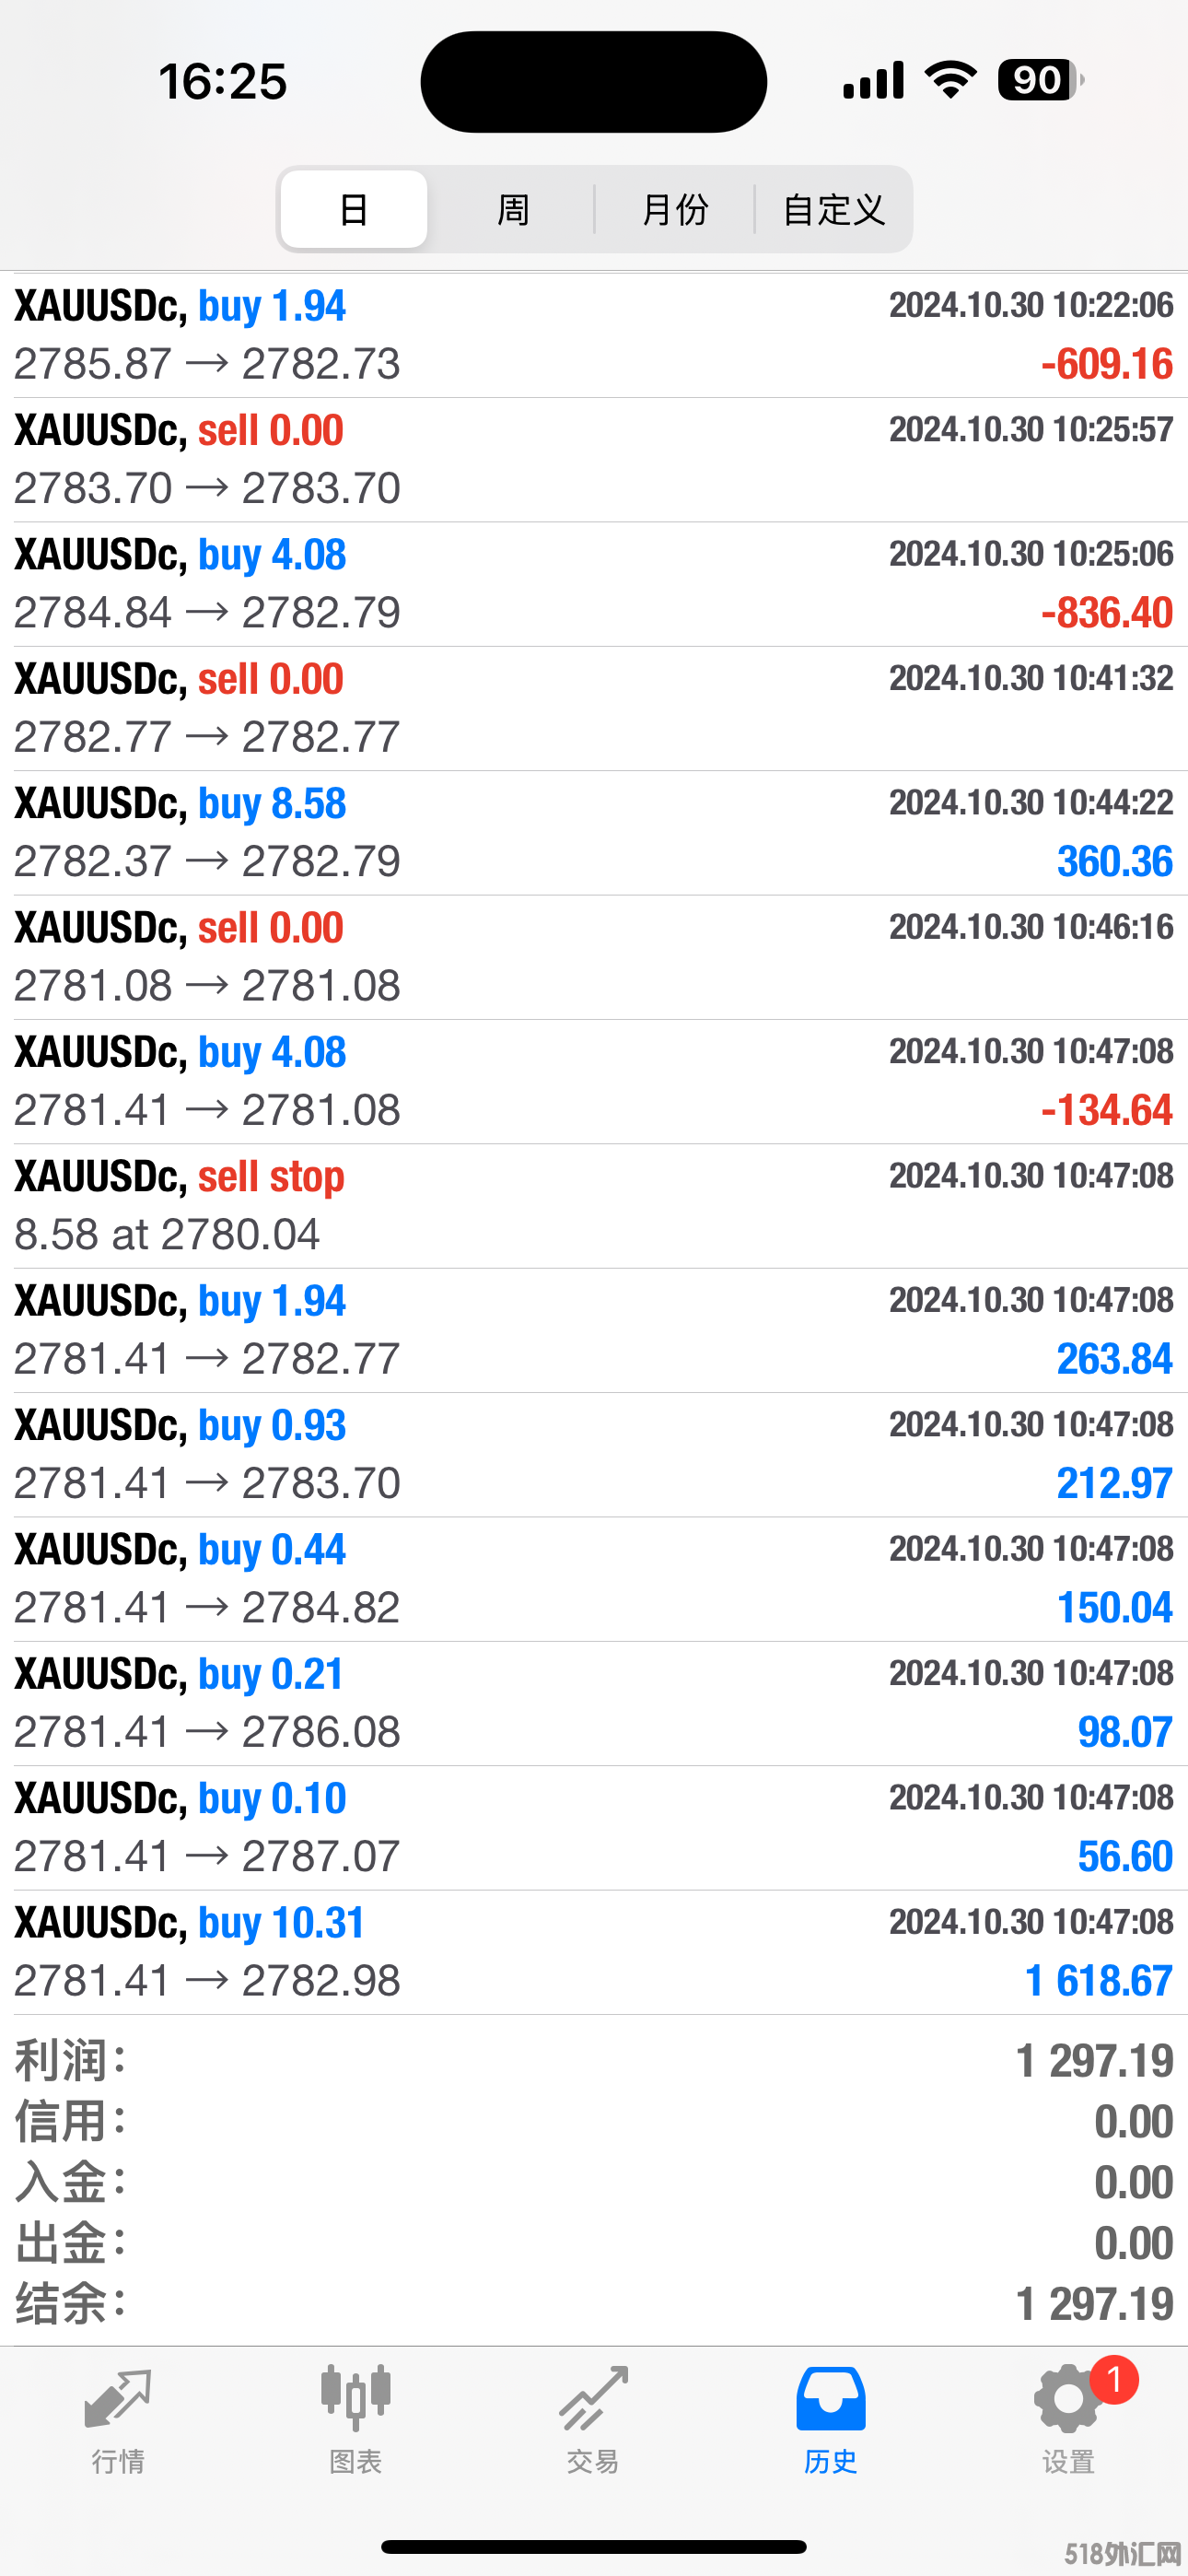Open the 图表 chart candlestick icon
Image resolution: width=1188 pixels, height=2576 pixels.
355,2399
